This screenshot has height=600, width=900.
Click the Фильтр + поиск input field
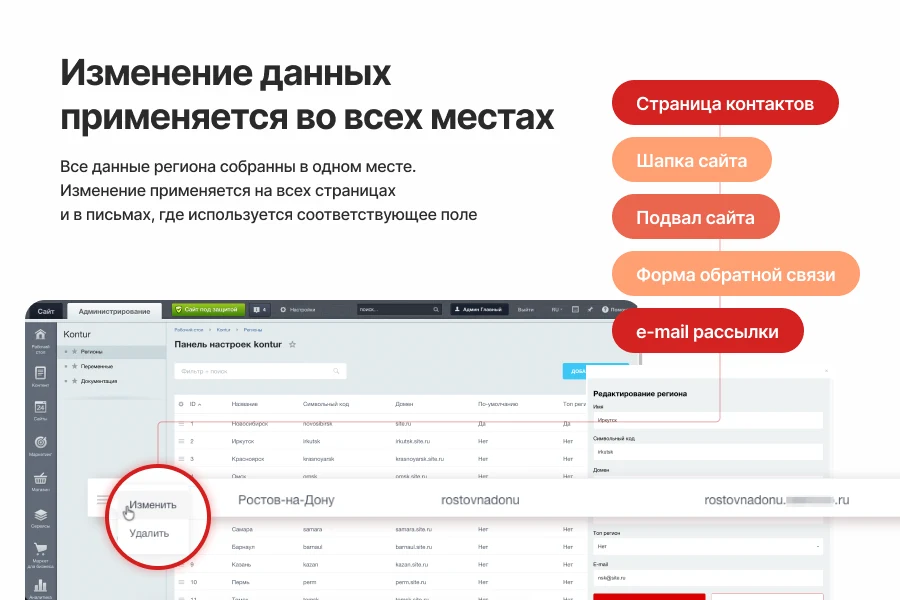260,371
